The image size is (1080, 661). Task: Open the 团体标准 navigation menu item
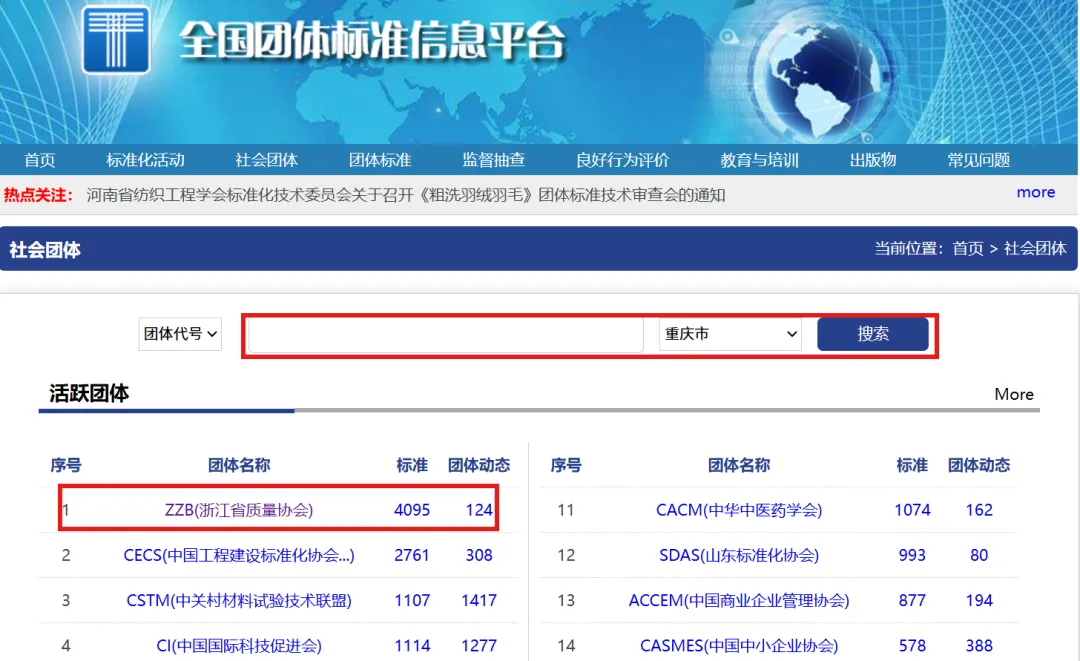tap(380, 160)
